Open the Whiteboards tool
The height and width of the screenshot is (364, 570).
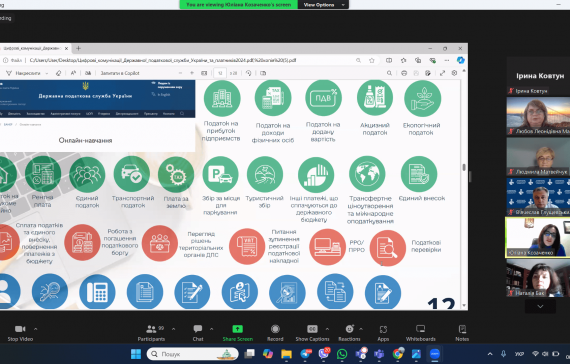[421, 333]
